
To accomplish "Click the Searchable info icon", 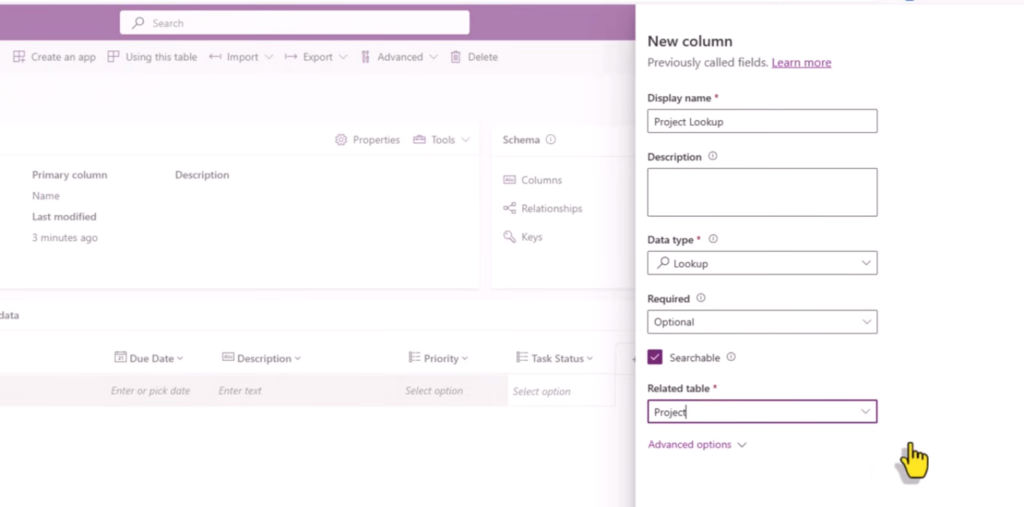I will pos(731,357).
